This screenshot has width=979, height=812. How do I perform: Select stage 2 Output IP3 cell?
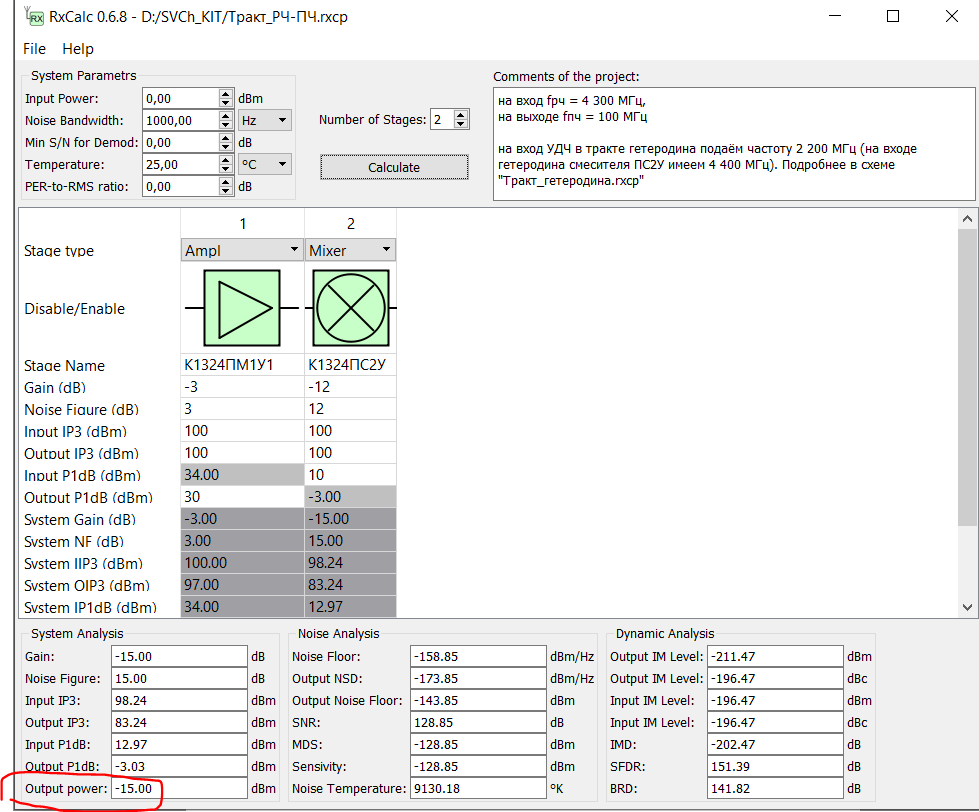point(351,452)
